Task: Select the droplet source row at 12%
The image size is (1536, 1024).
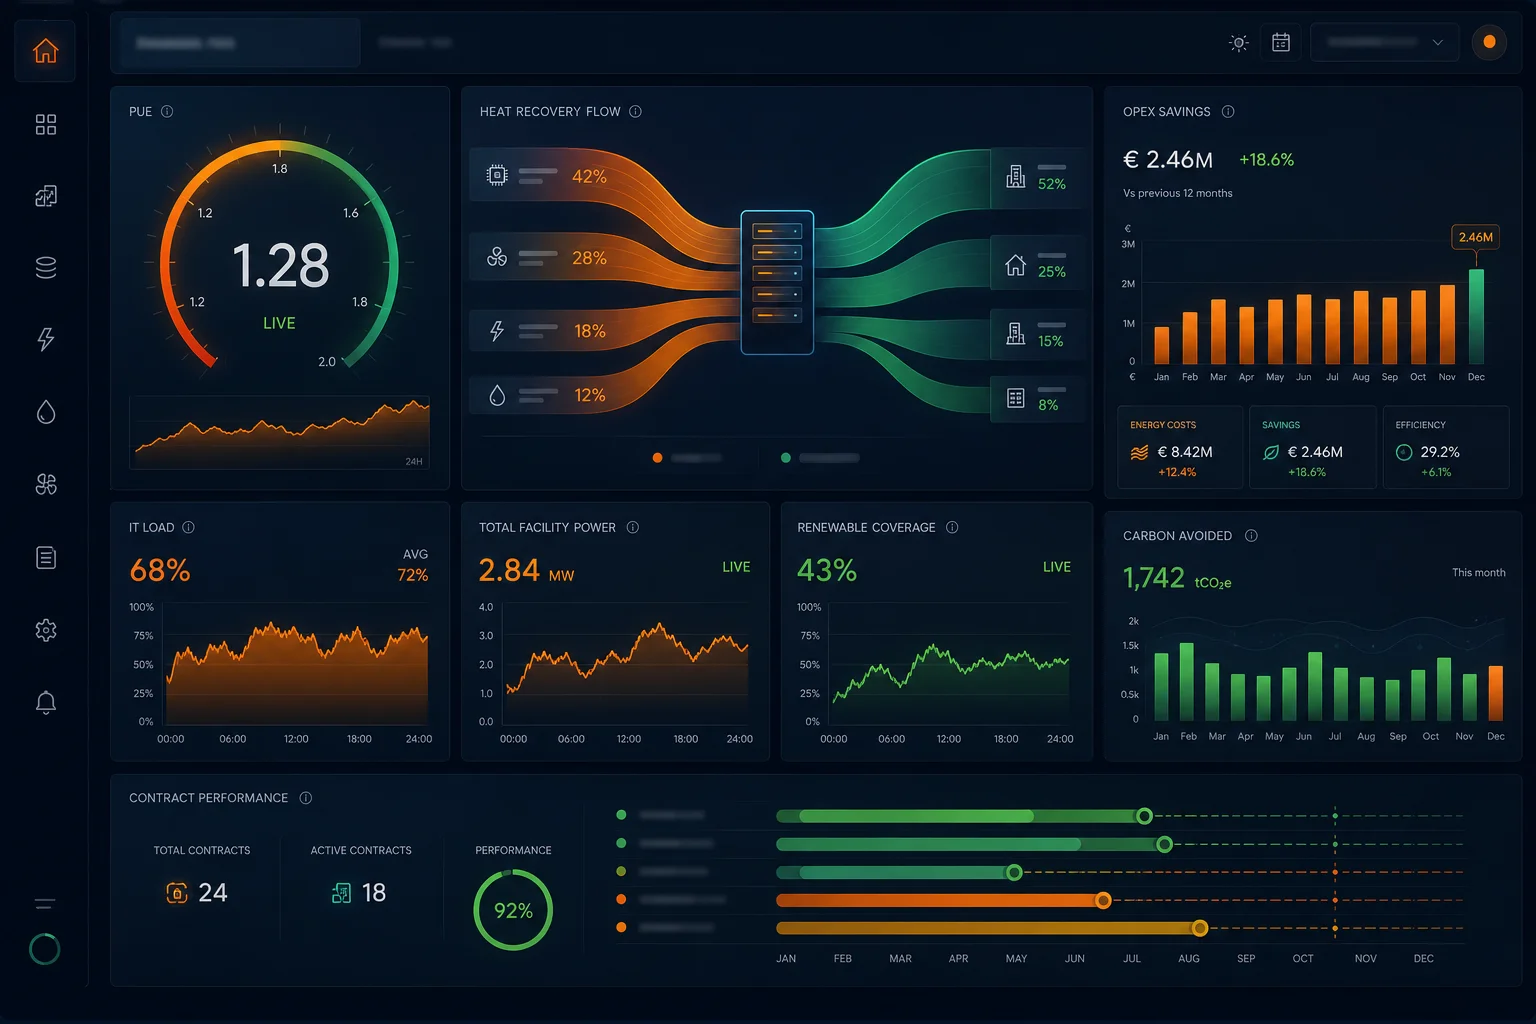Action: tap(546, 395)
